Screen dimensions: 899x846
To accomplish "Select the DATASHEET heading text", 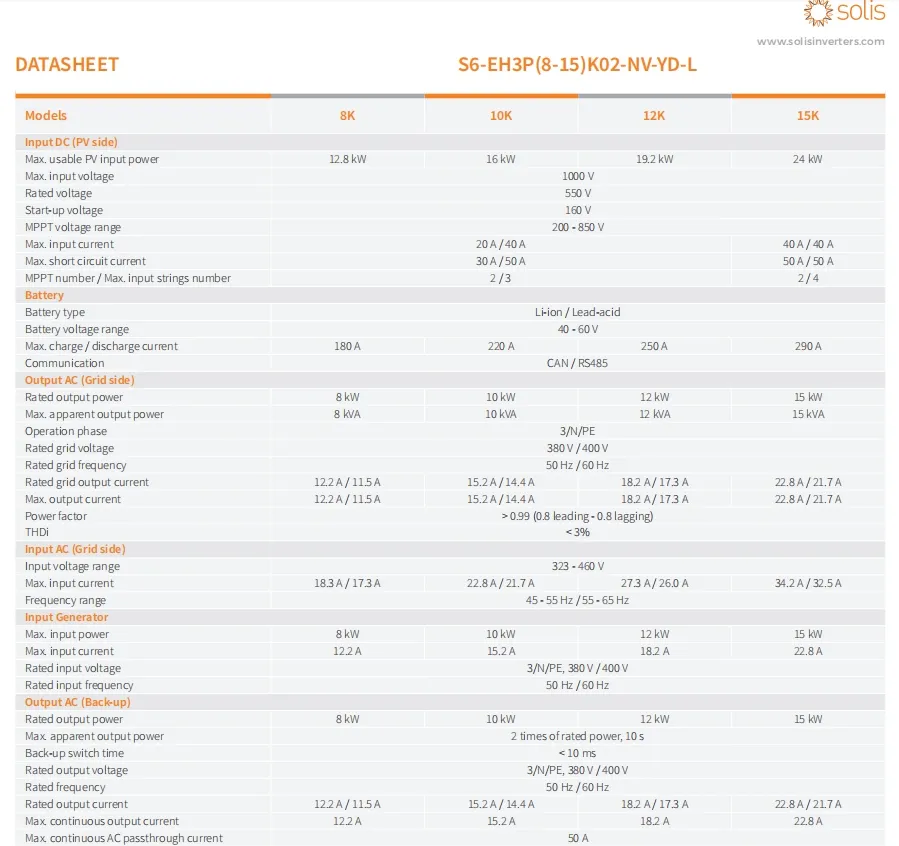I will click(x=67, y=64).
